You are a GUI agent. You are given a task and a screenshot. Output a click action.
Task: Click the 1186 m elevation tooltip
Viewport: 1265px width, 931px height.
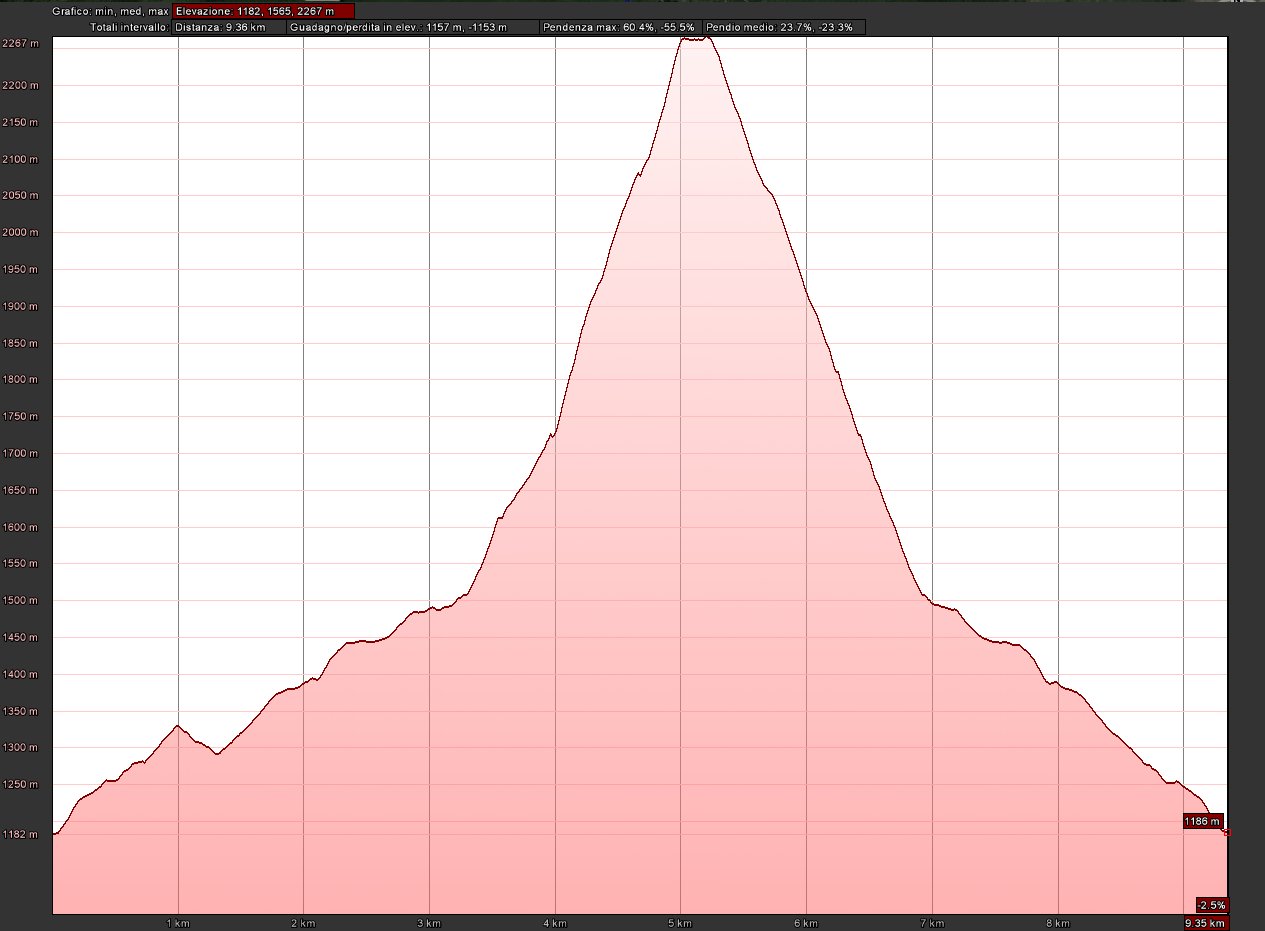(x=1202, y=822)
